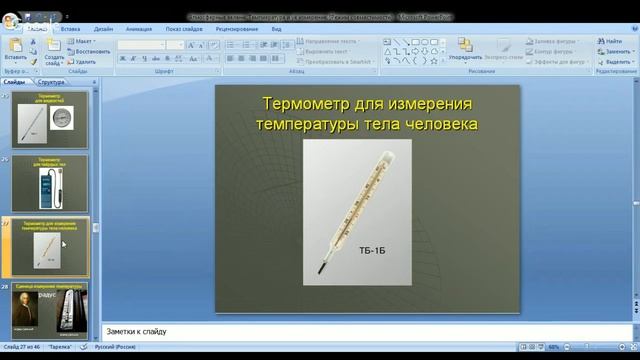Paste with the Вставить clipboard button

tap(16, 51)
